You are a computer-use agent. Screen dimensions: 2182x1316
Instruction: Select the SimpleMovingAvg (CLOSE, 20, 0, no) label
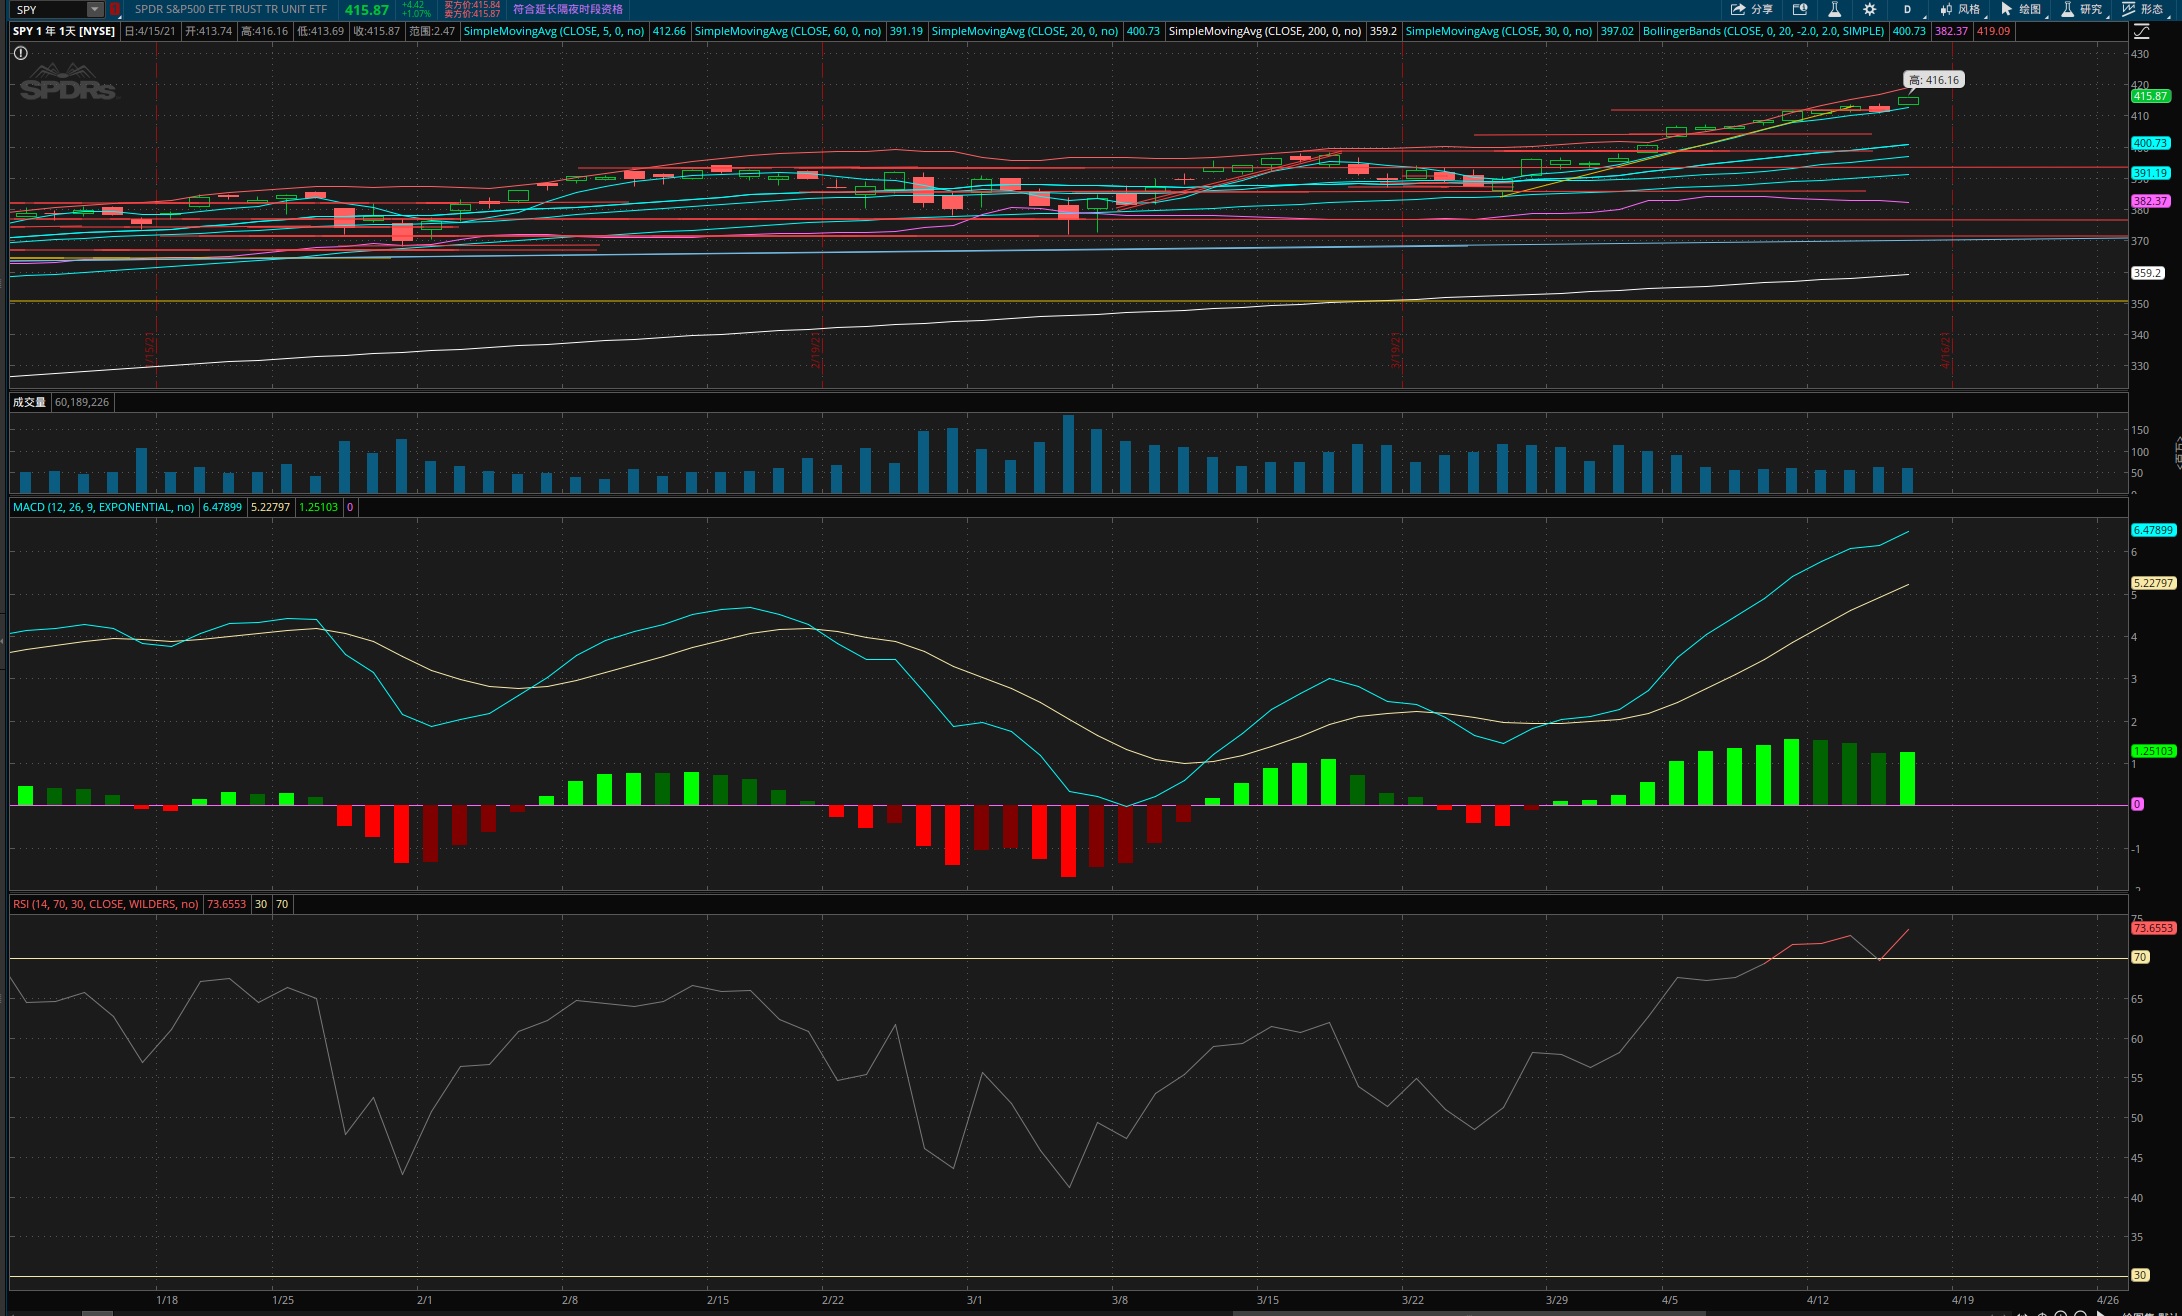[x=1025, y=31]
